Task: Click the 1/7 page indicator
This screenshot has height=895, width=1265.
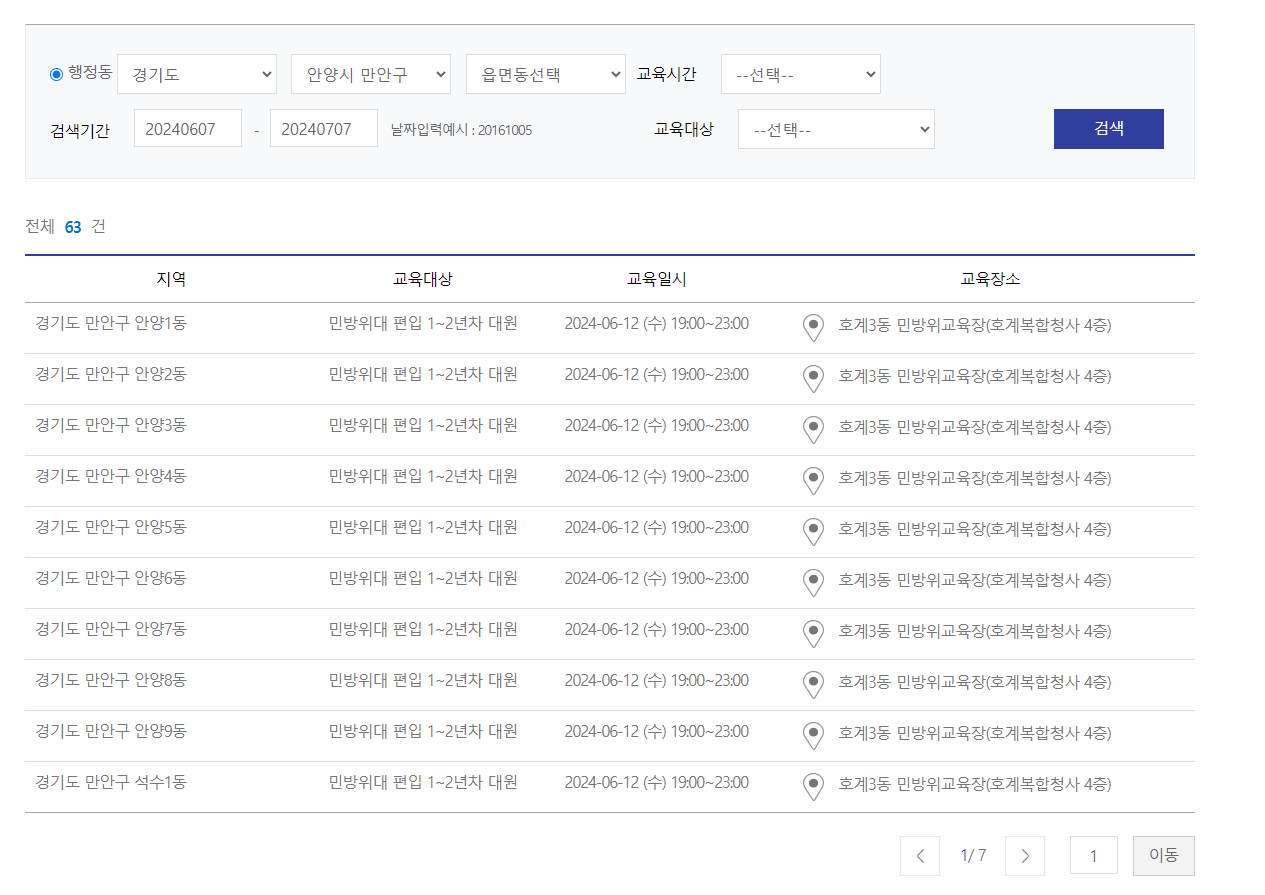Action: click(973, 856)
